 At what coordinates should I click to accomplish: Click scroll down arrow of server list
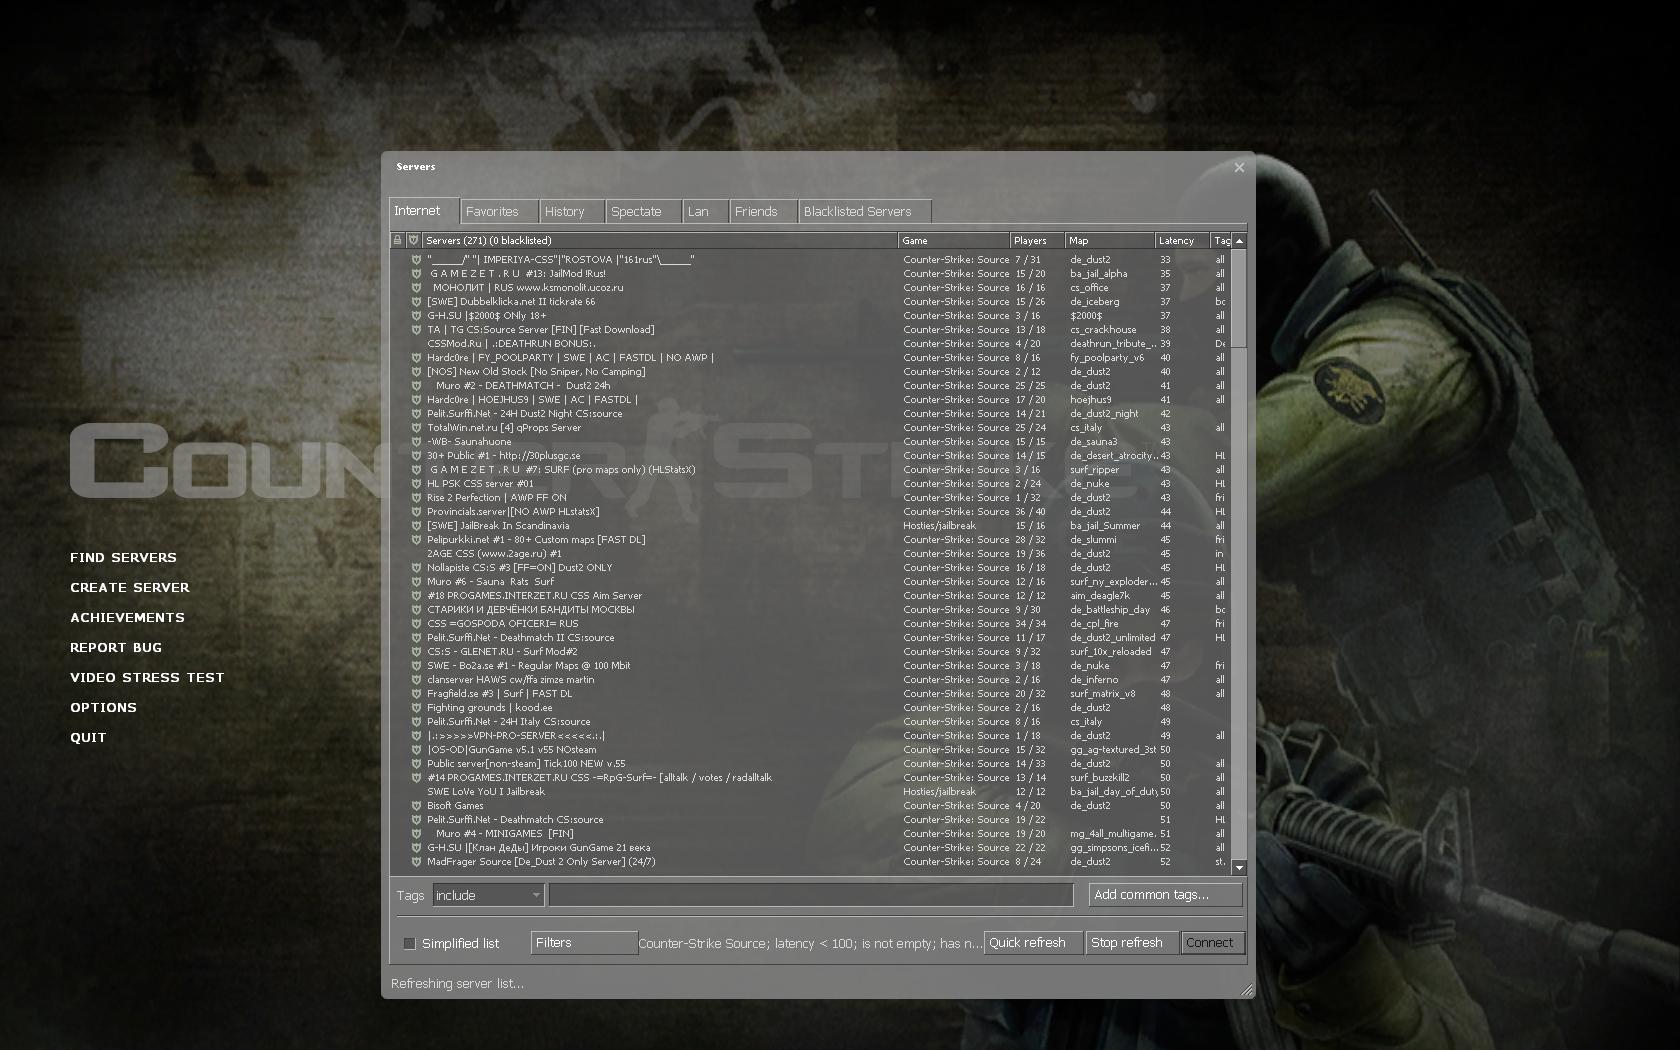click(1239, 867)
